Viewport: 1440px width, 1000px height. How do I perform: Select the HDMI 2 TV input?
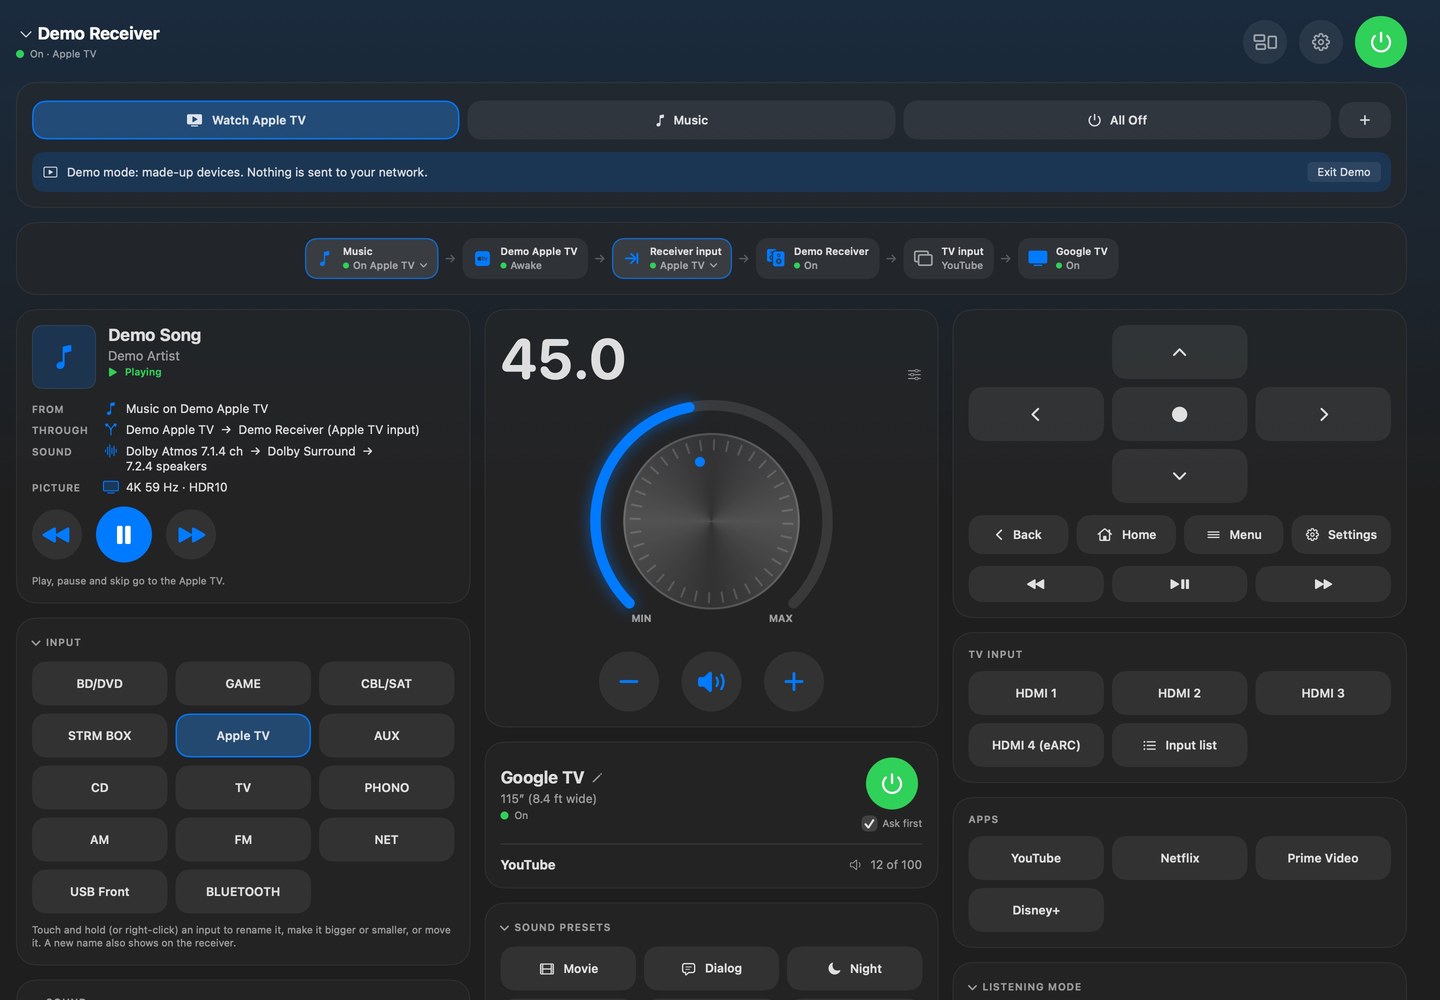(x=1179, y=693)
